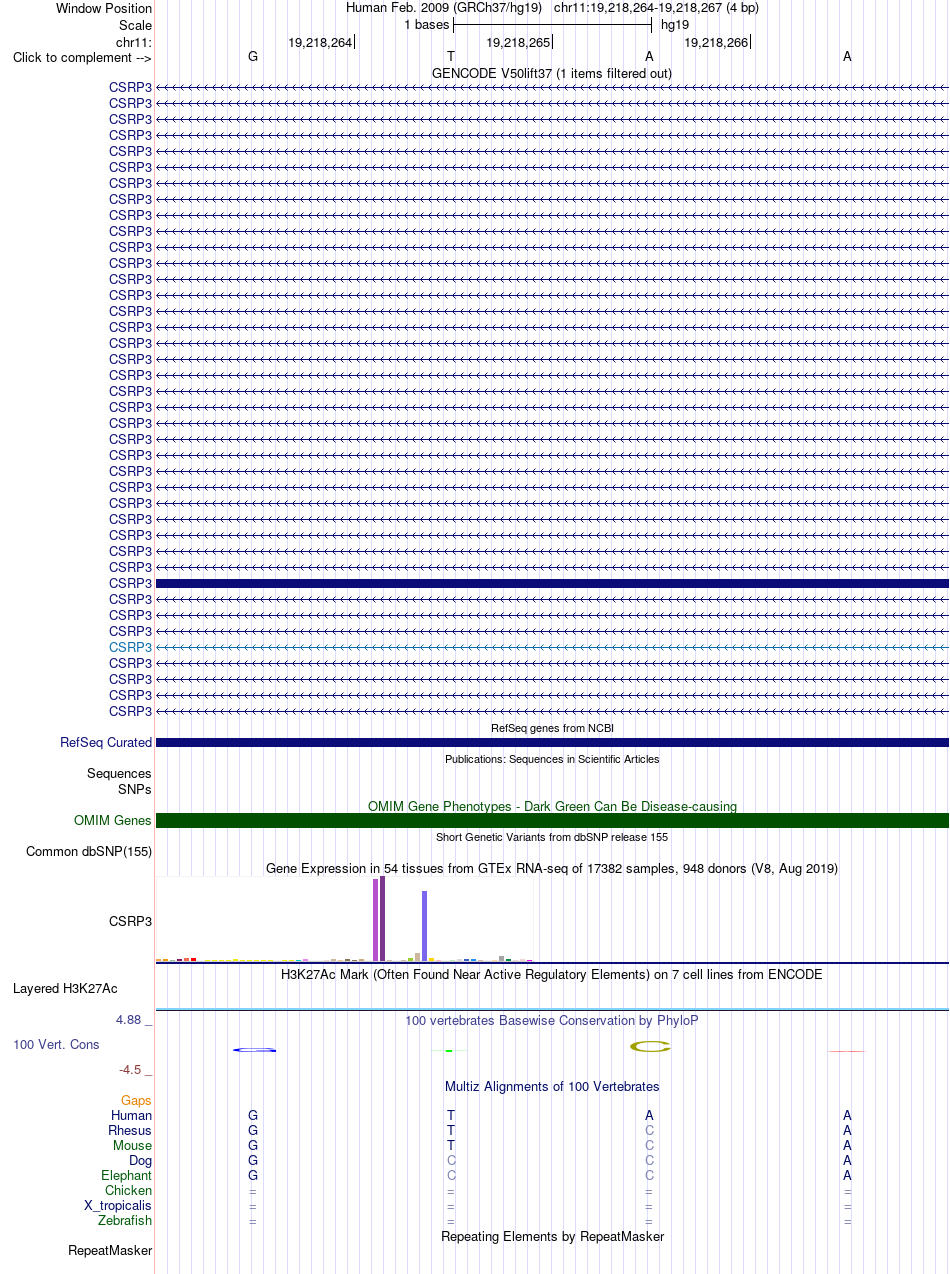Screen dimensions: 950x1274
Task: Click the GENCODE V50lift37 track title
Action: 552,73
